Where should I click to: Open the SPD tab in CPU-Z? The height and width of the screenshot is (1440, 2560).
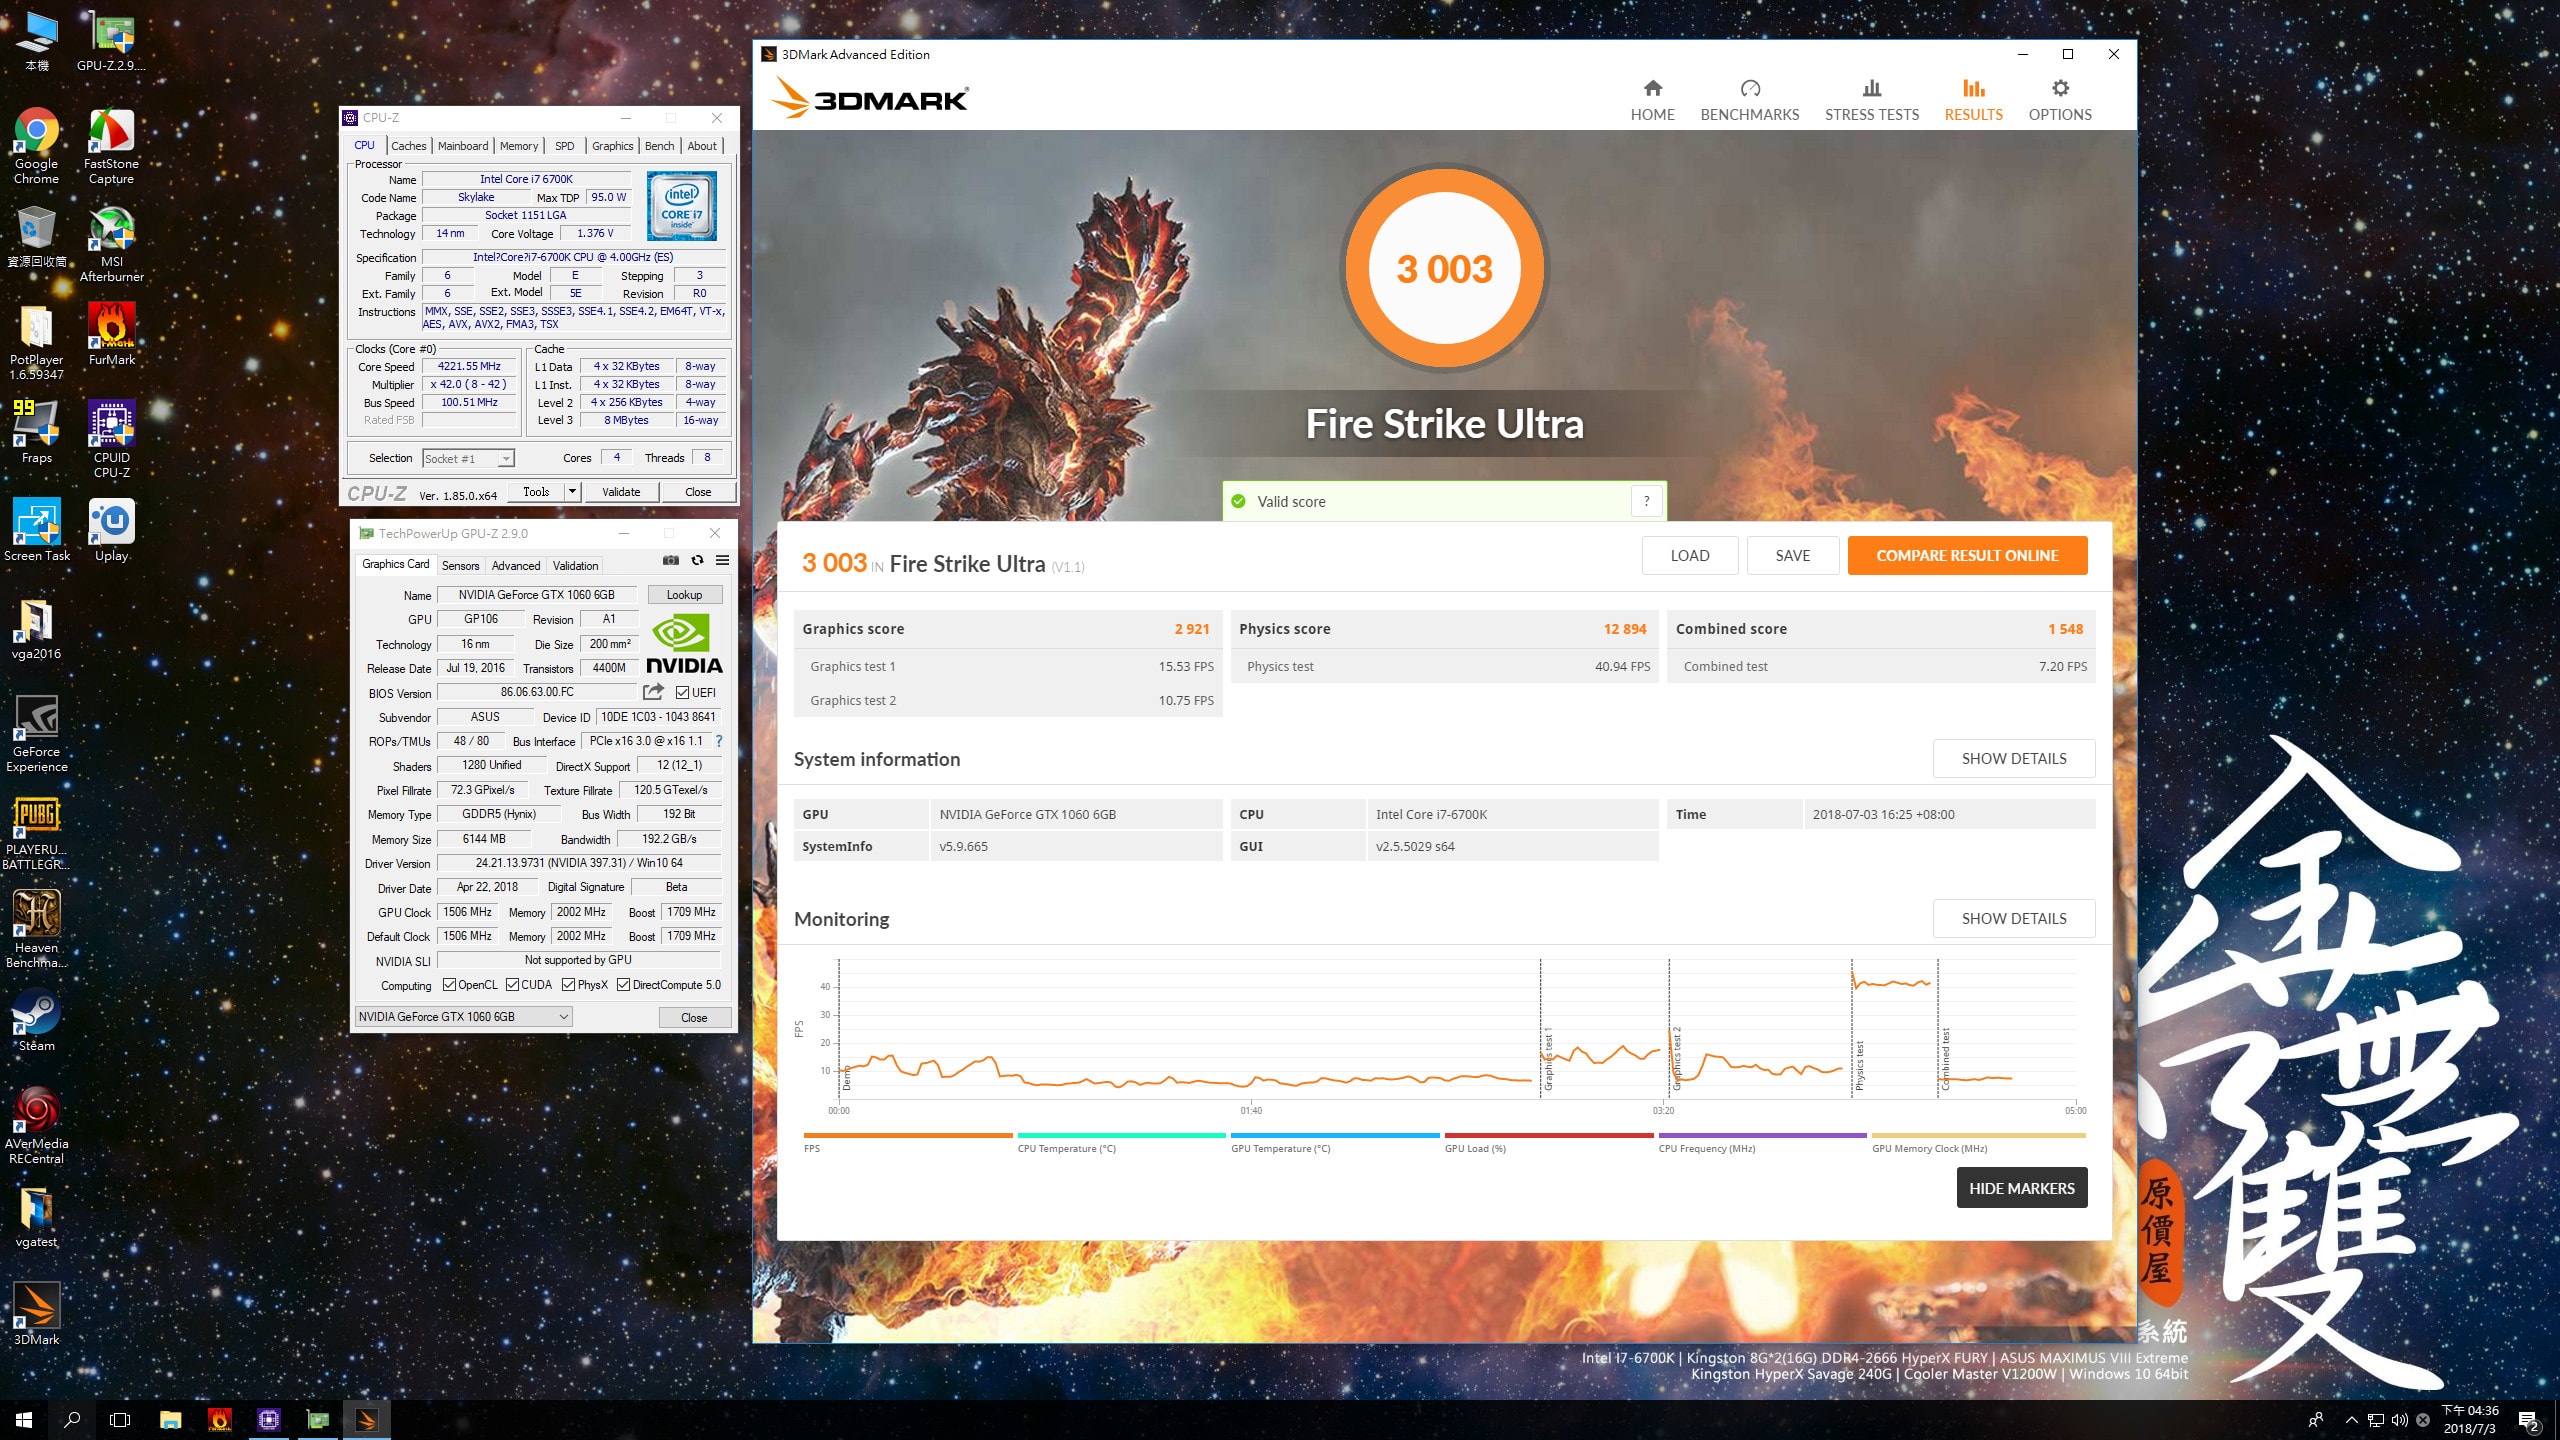click(x=565, y=146)
